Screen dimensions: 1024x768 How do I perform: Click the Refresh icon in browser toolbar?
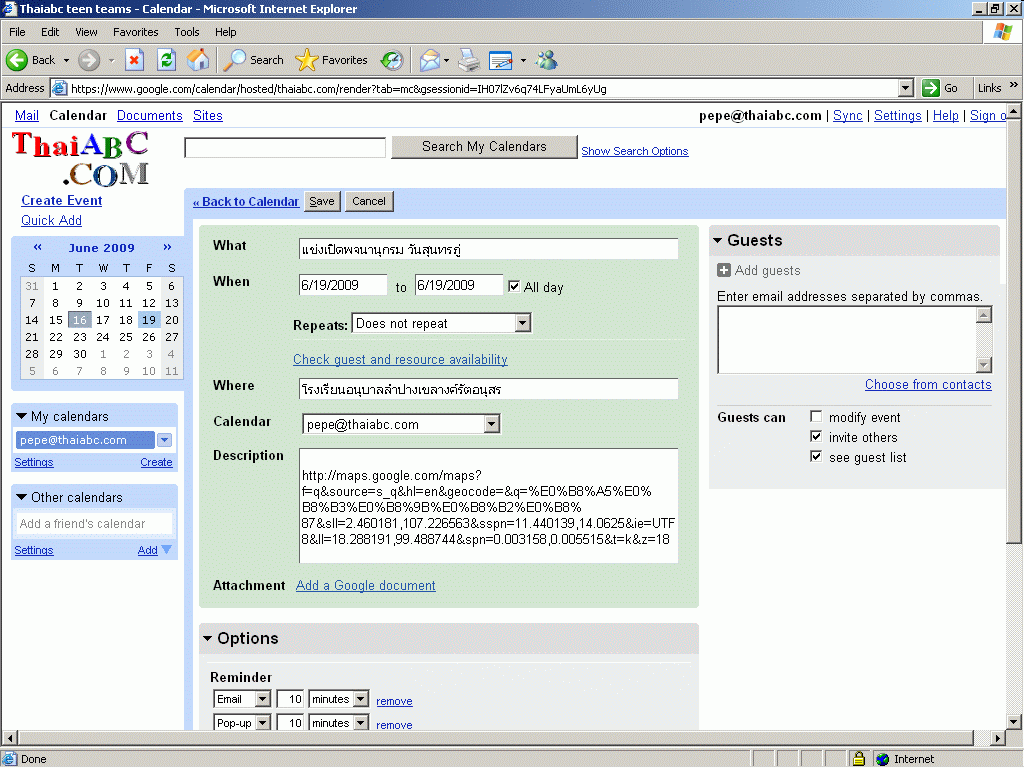point(166,60)
